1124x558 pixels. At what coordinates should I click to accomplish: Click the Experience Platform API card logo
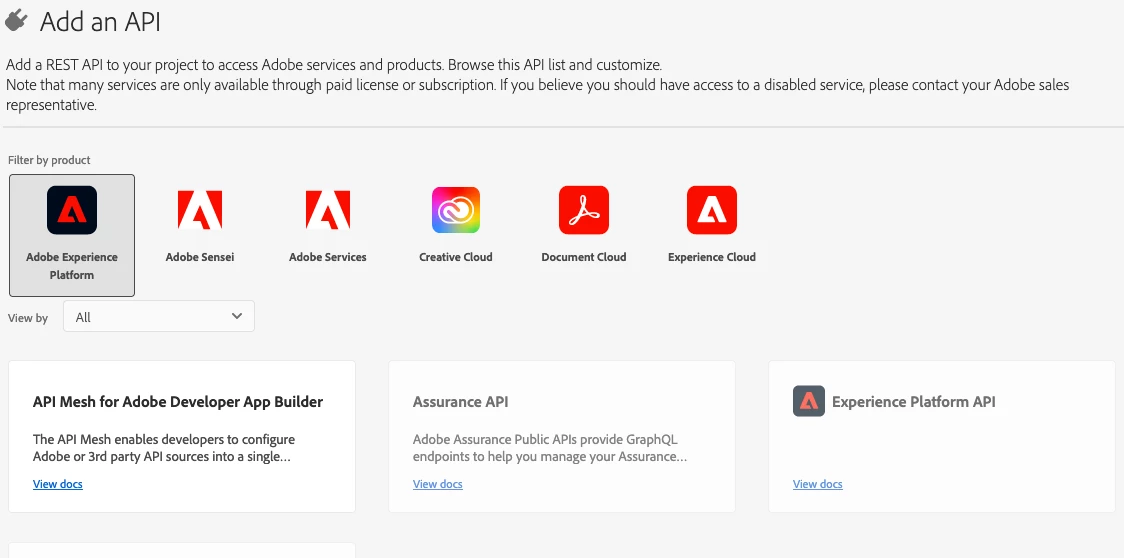click(809, 401)
